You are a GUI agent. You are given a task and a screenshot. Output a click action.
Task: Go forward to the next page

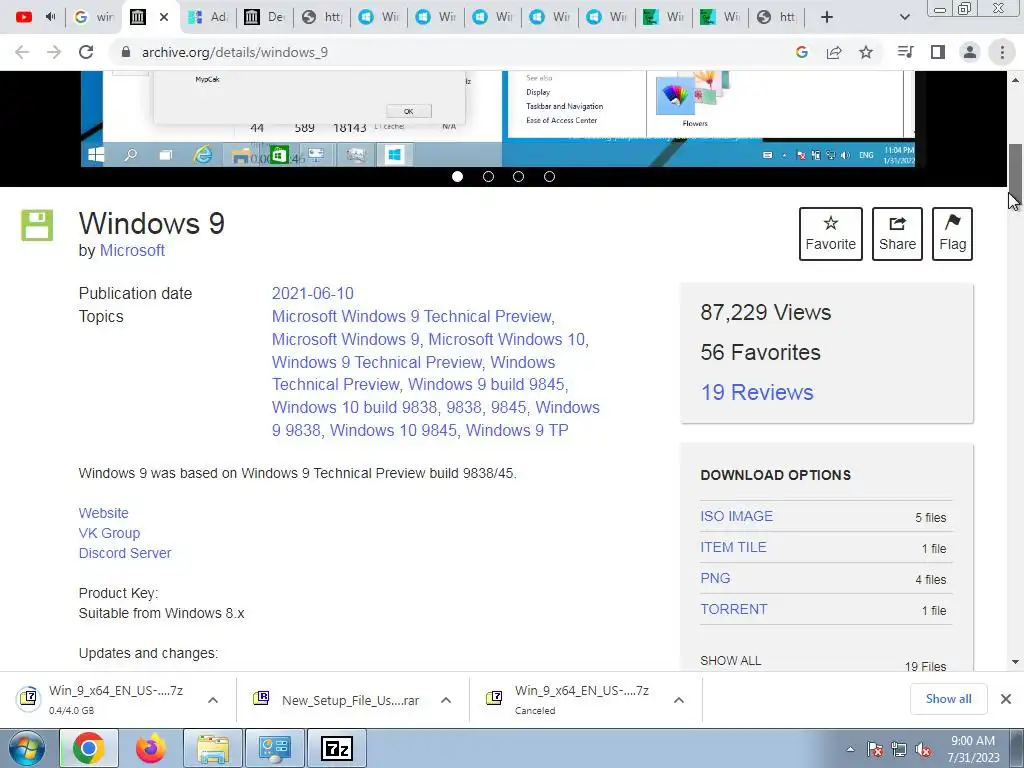(x=54, y=52)
